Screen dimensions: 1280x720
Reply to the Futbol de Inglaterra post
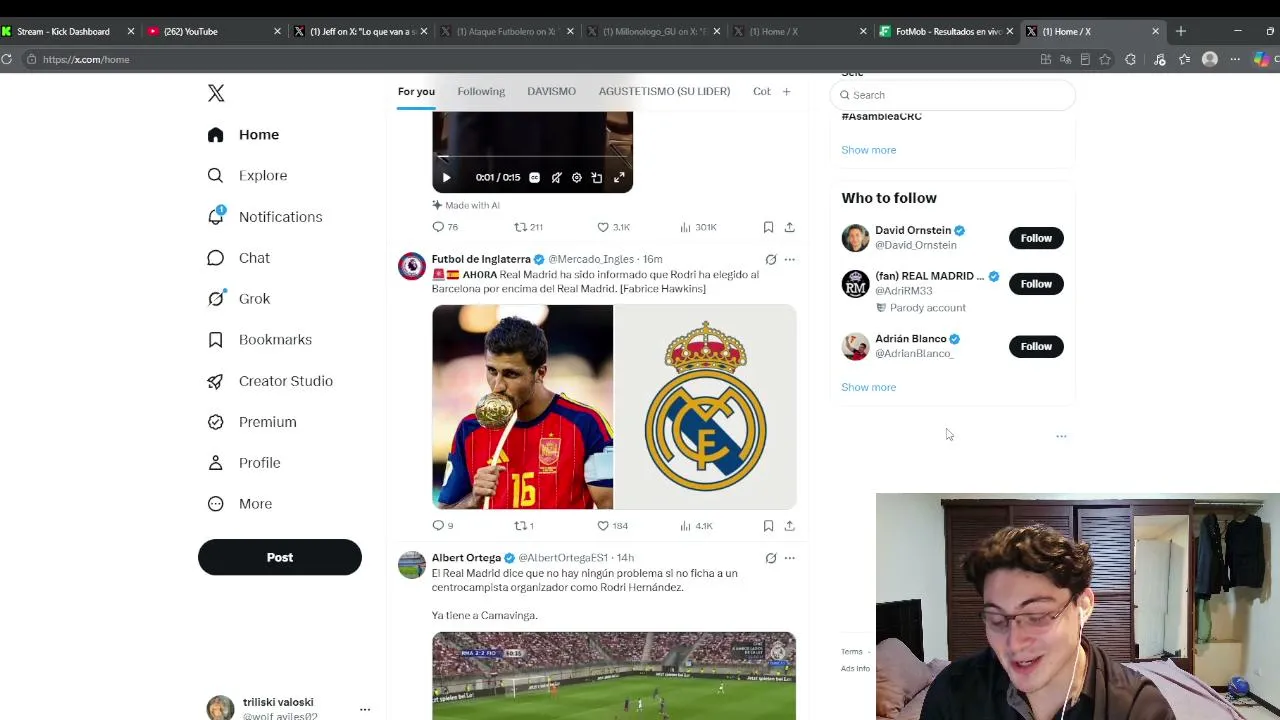[x=443, y=526]
